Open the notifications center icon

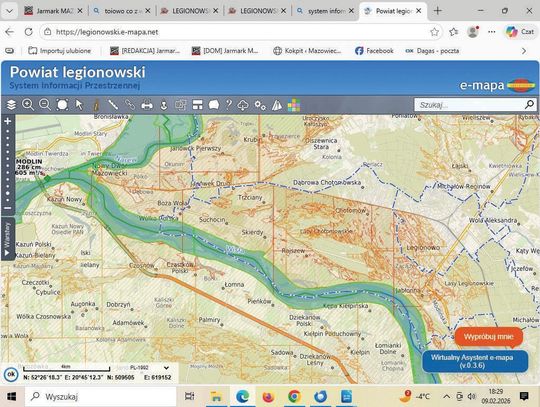(x=524, y=396)
